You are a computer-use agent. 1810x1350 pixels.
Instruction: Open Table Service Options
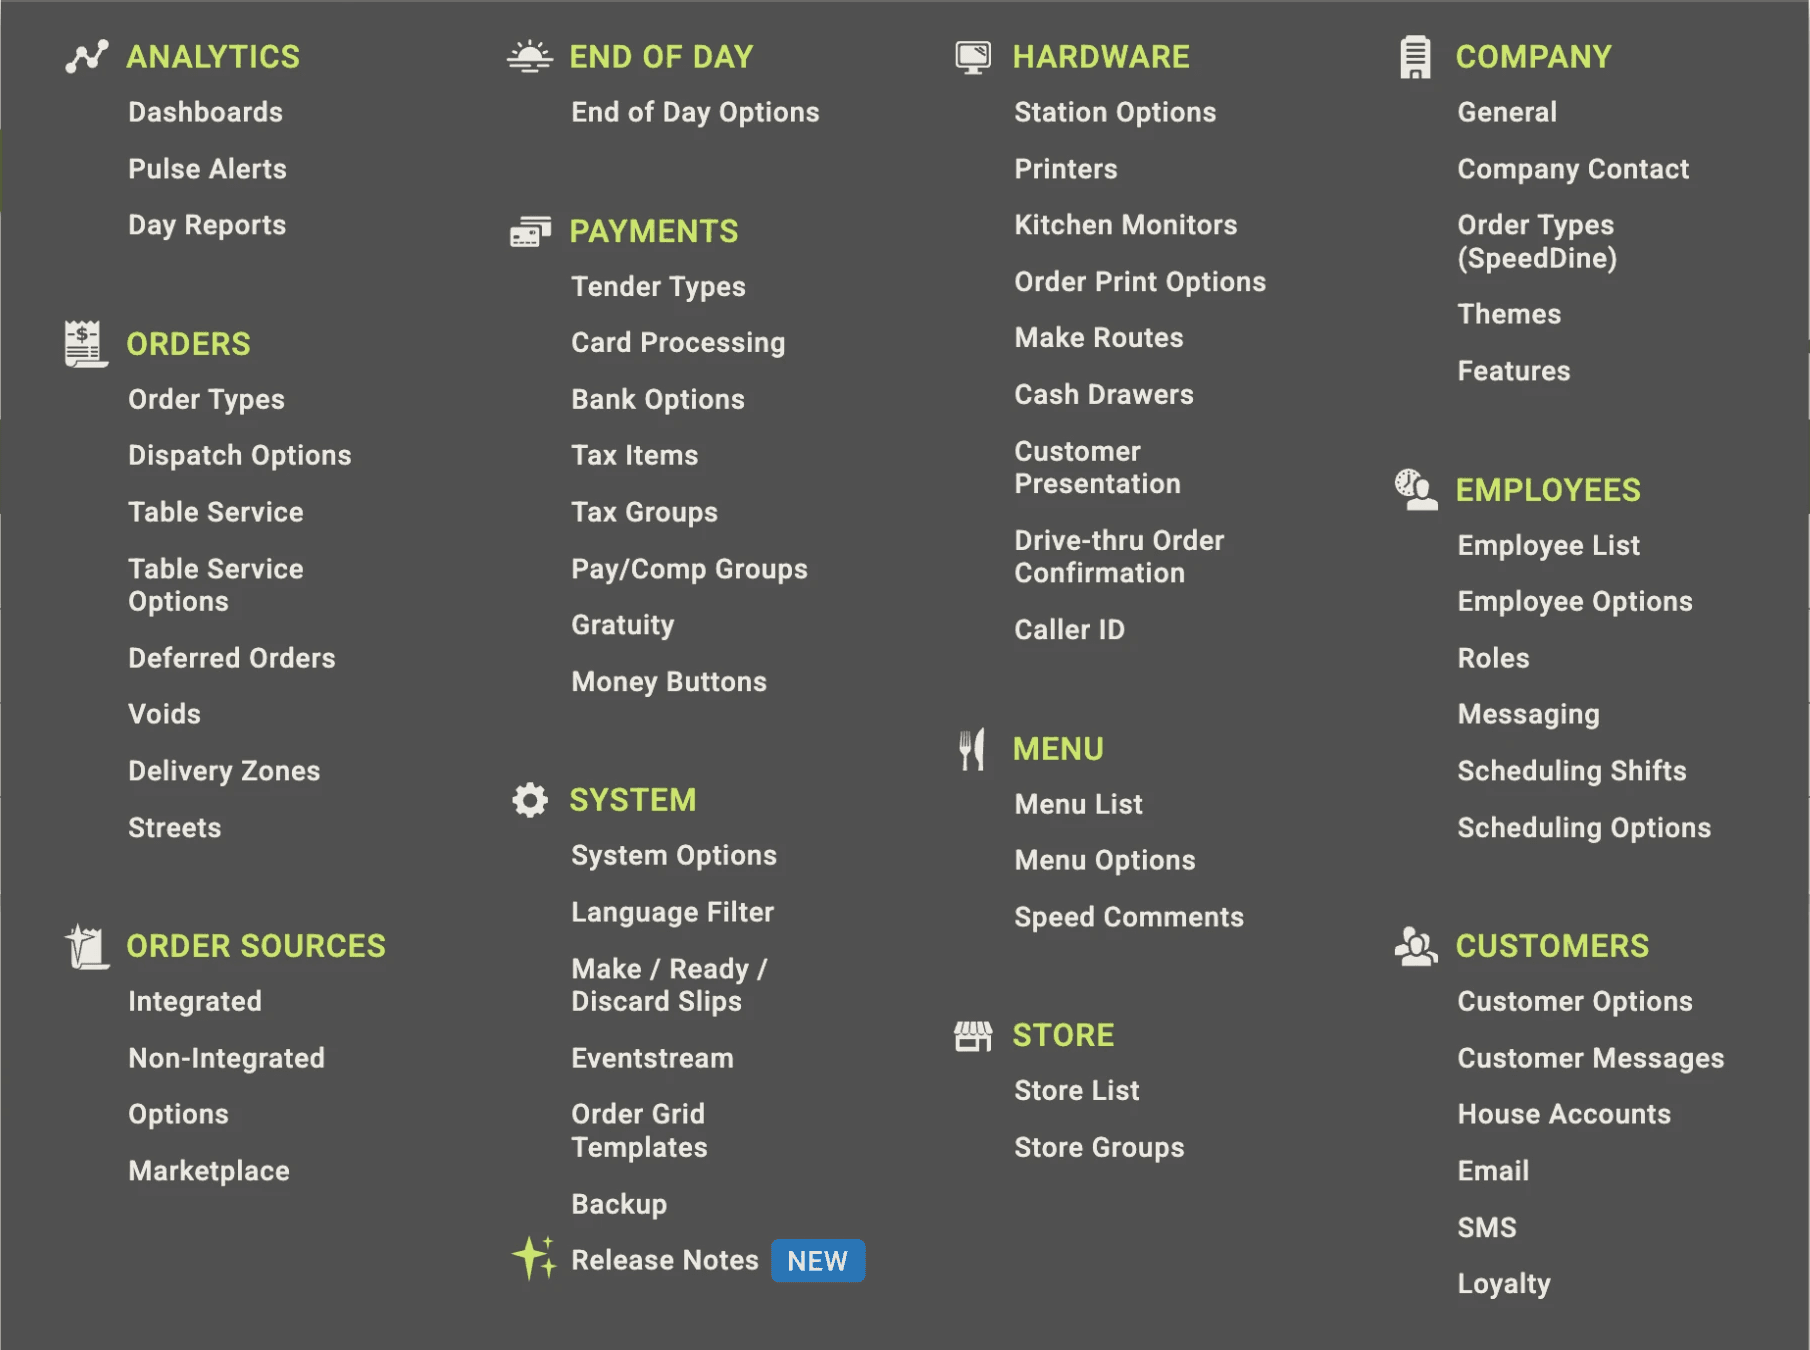pos(216,585)
